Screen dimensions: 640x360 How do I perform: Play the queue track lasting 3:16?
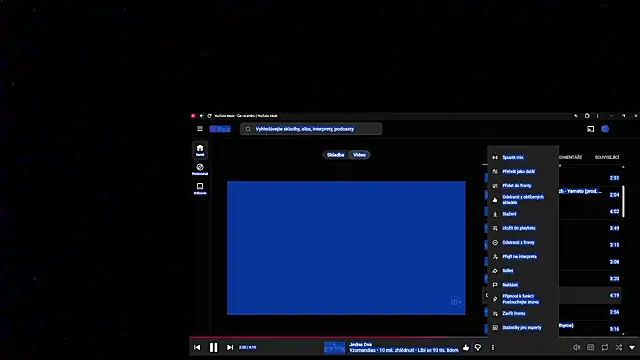(x=590, y=328)
